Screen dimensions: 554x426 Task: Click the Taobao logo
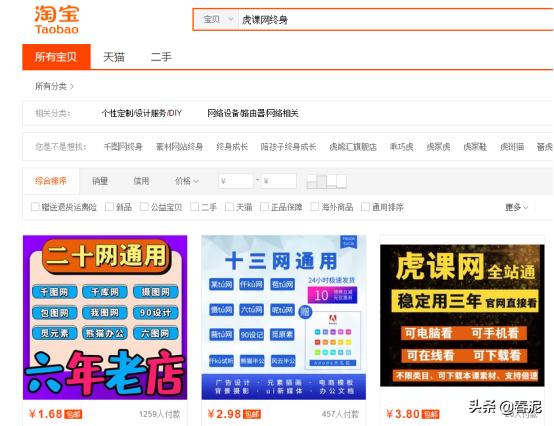57,20
